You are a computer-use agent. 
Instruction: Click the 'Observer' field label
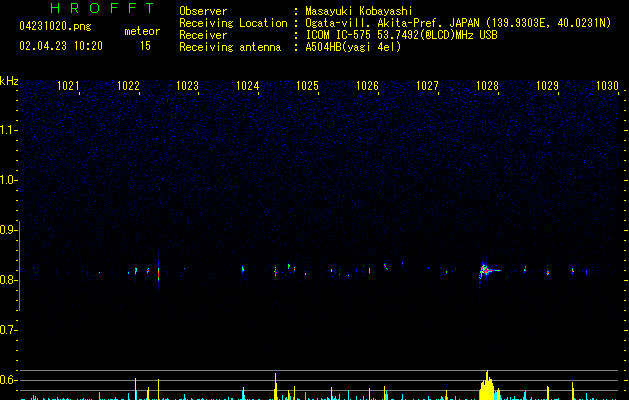click(x=203, y=11)
